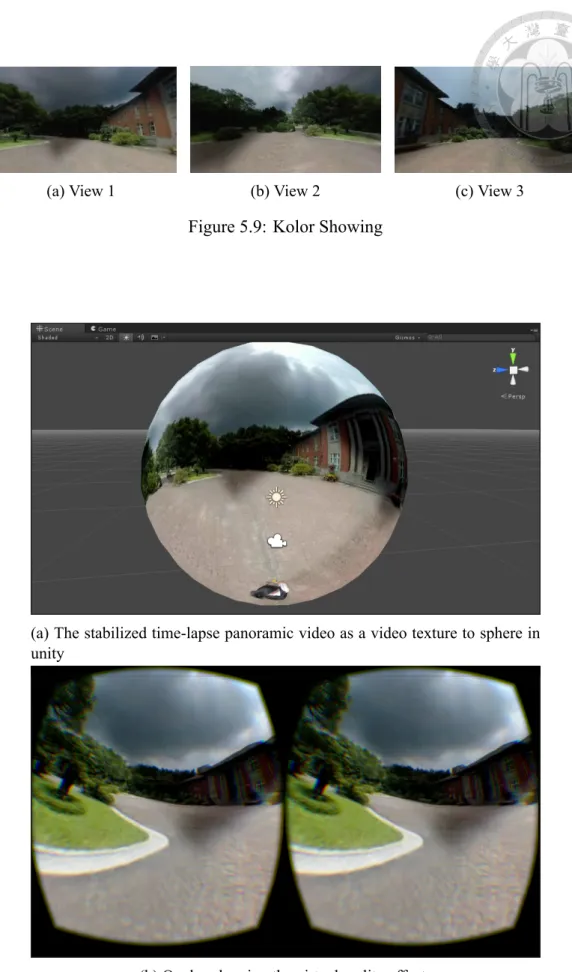
Task: Open the Gizmos dropdown
Action: pos(407,337)
